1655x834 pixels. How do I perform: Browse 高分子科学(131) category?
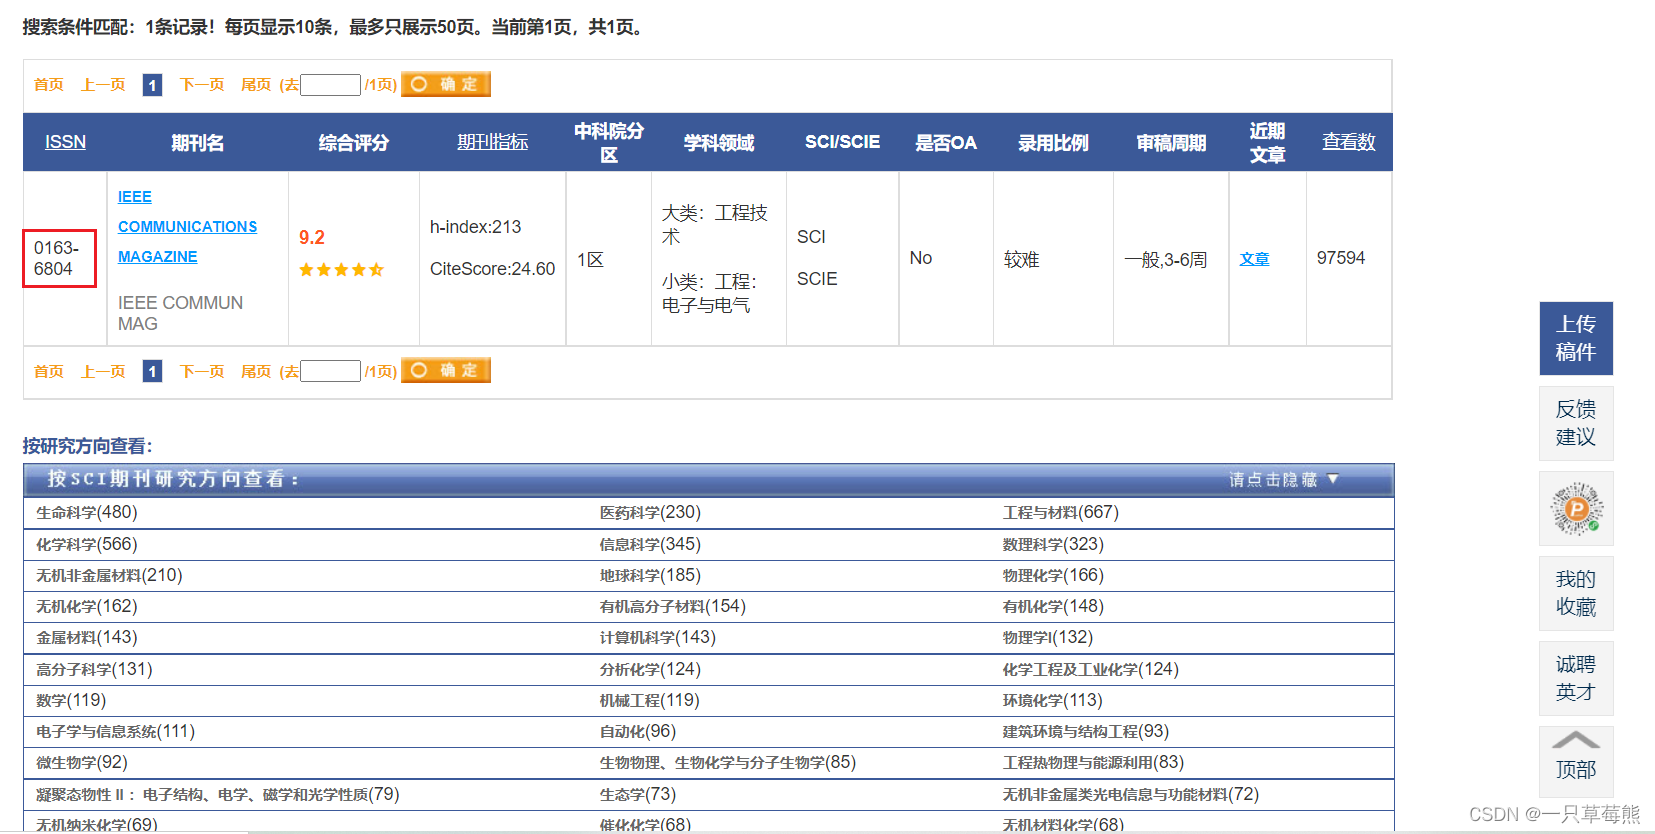pyautogui.click(x=94, y=670)
